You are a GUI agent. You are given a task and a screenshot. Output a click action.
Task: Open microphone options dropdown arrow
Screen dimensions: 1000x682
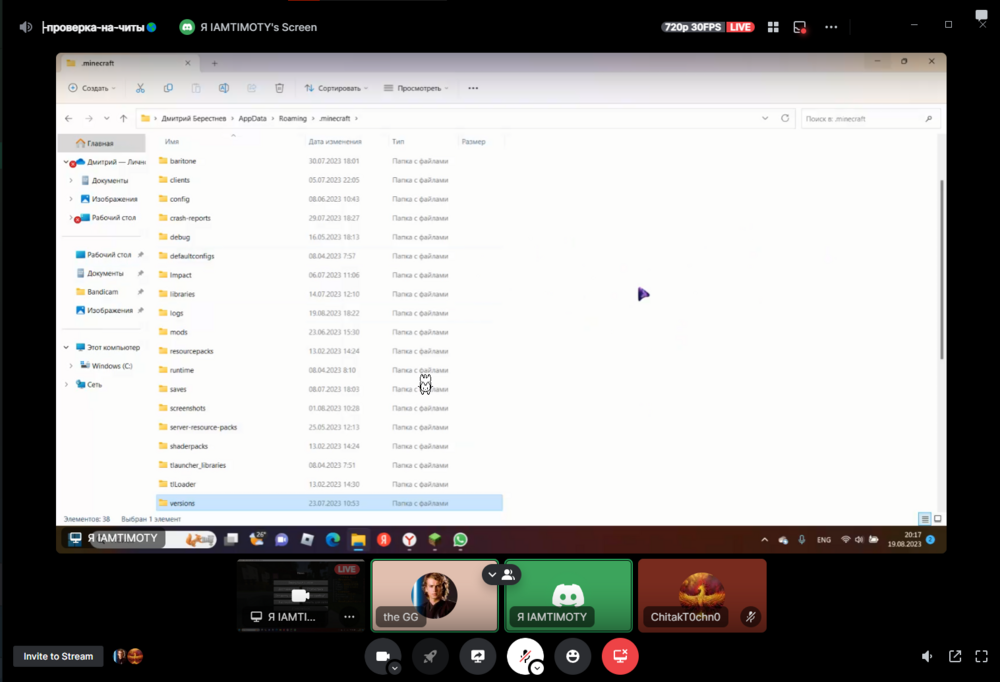[538, 668]
